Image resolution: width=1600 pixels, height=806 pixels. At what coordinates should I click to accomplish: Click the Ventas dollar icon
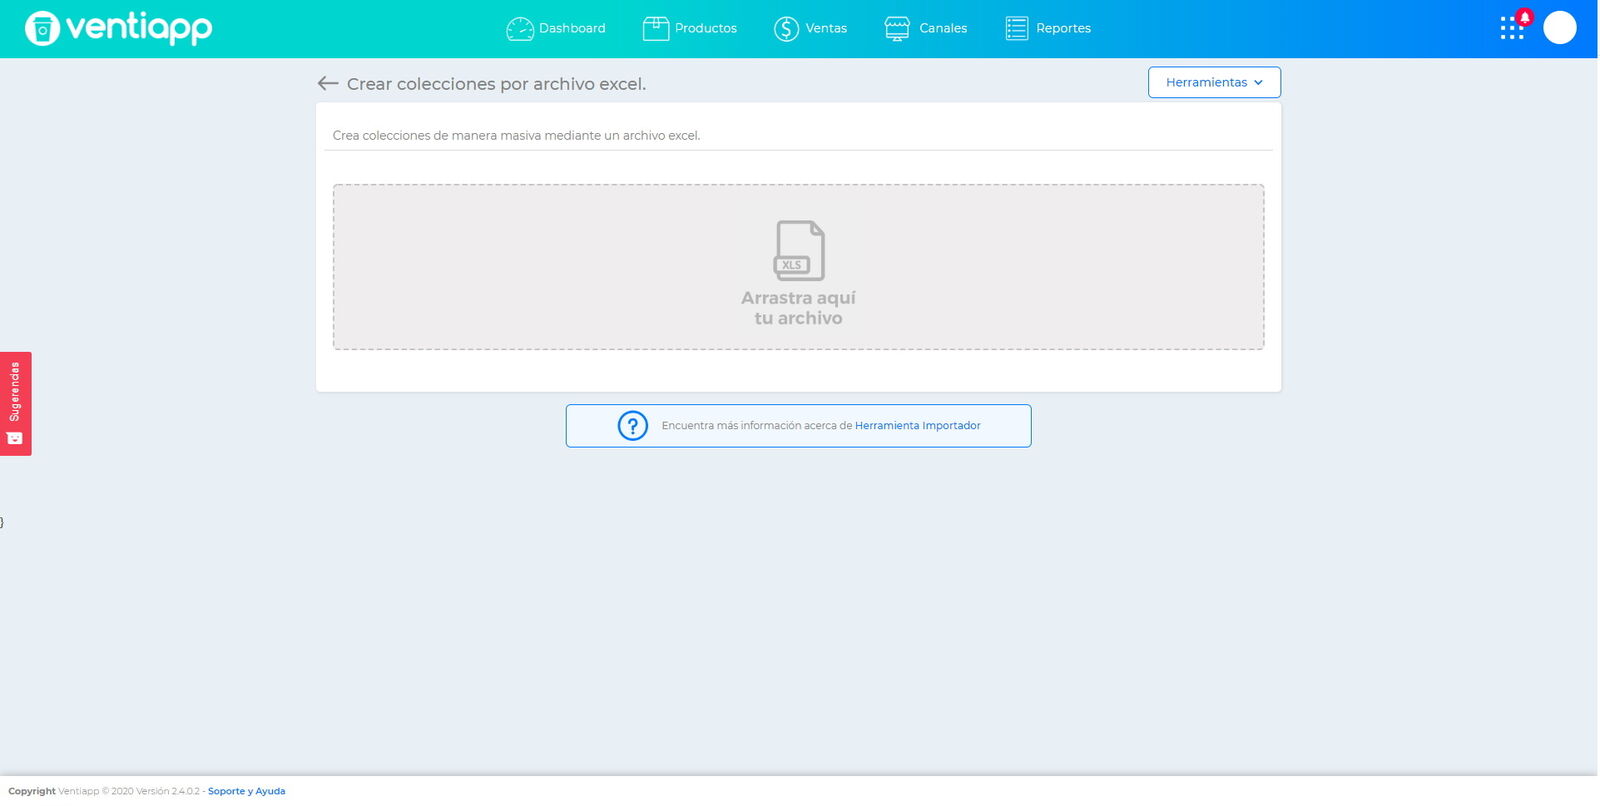(x=787, y=29)
